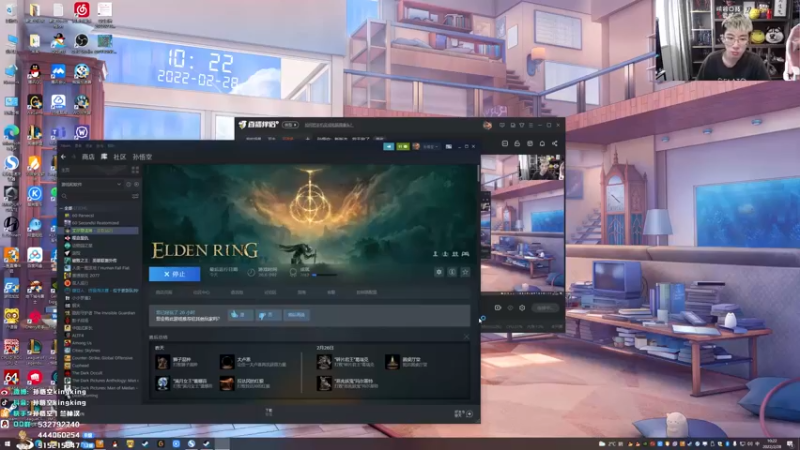Open the 大卢恩 achievement thumbnail
The image size is (800, 450).
227,362
